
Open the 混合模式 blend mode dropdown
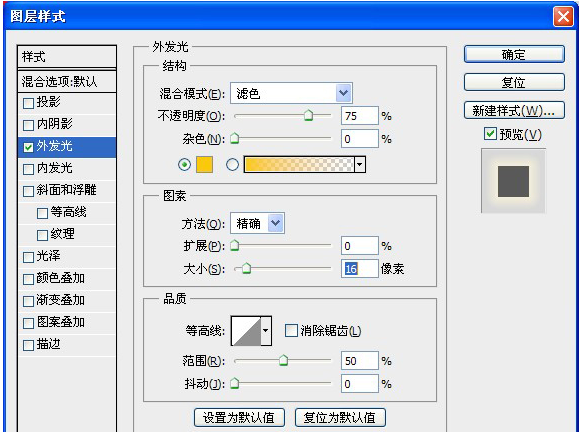[291, 93]
